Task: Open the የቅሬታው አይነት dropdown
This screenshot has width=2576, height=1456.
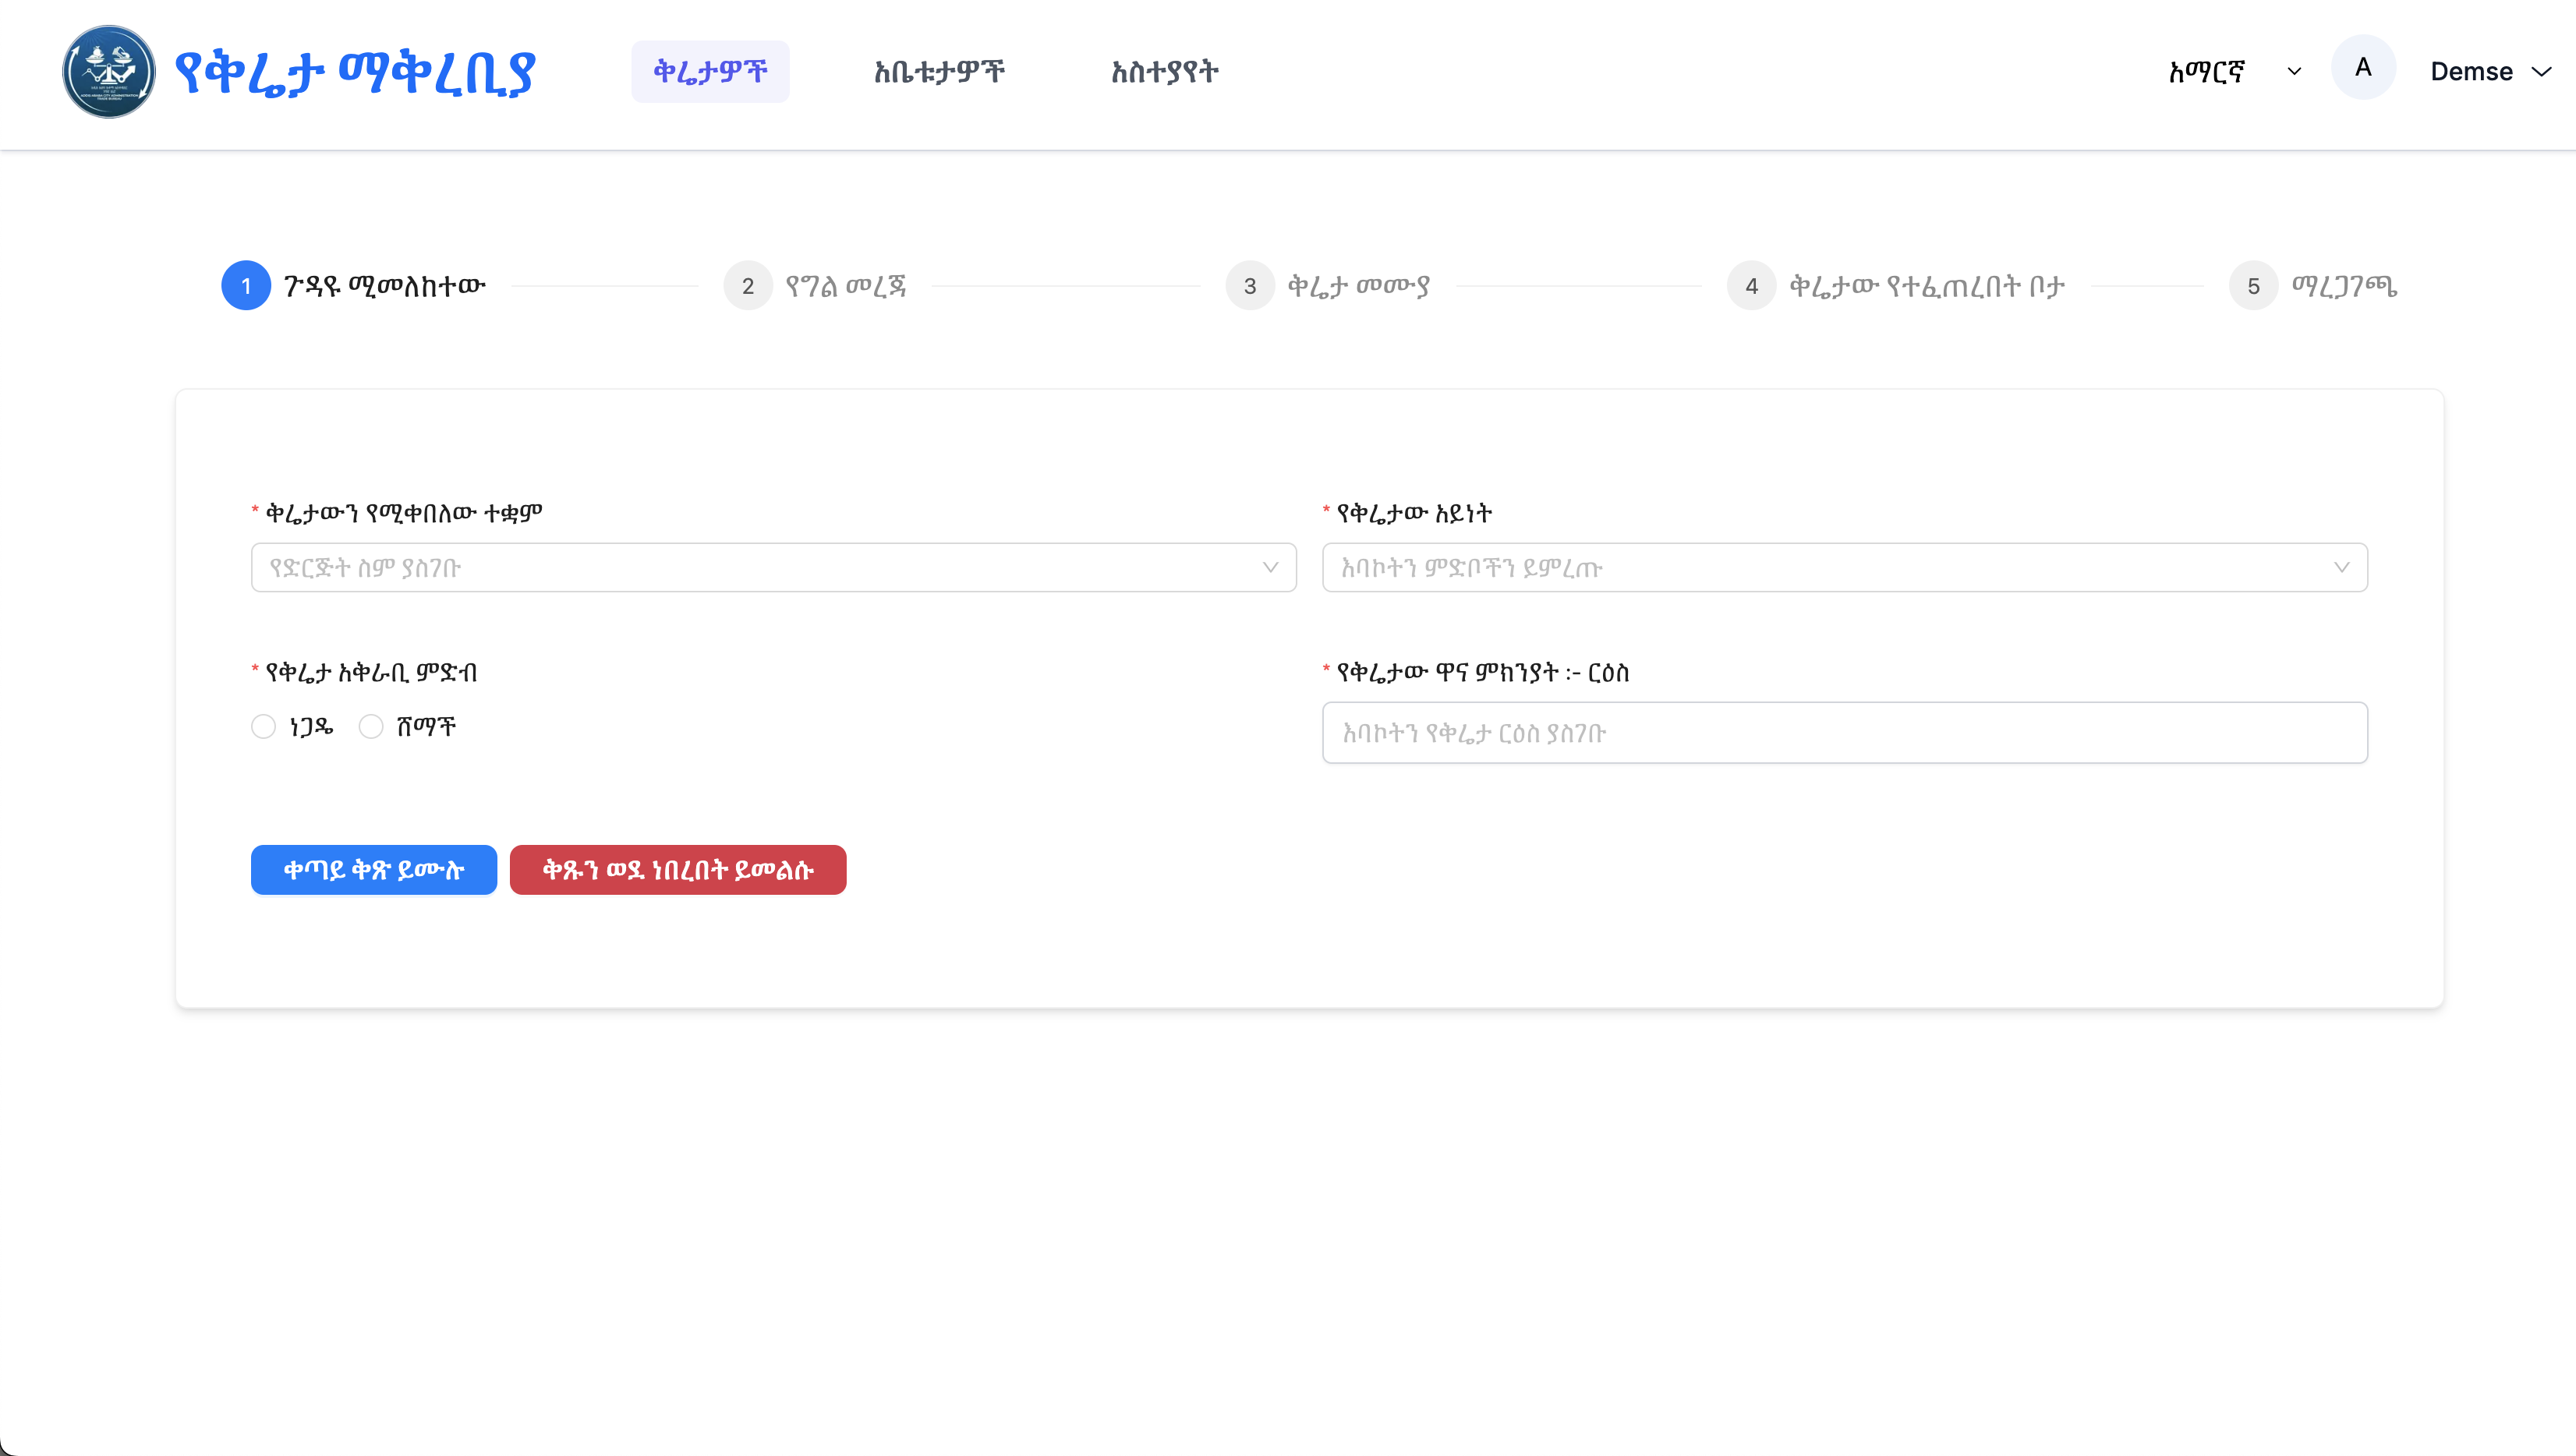Action: (x=1845, y=568)
